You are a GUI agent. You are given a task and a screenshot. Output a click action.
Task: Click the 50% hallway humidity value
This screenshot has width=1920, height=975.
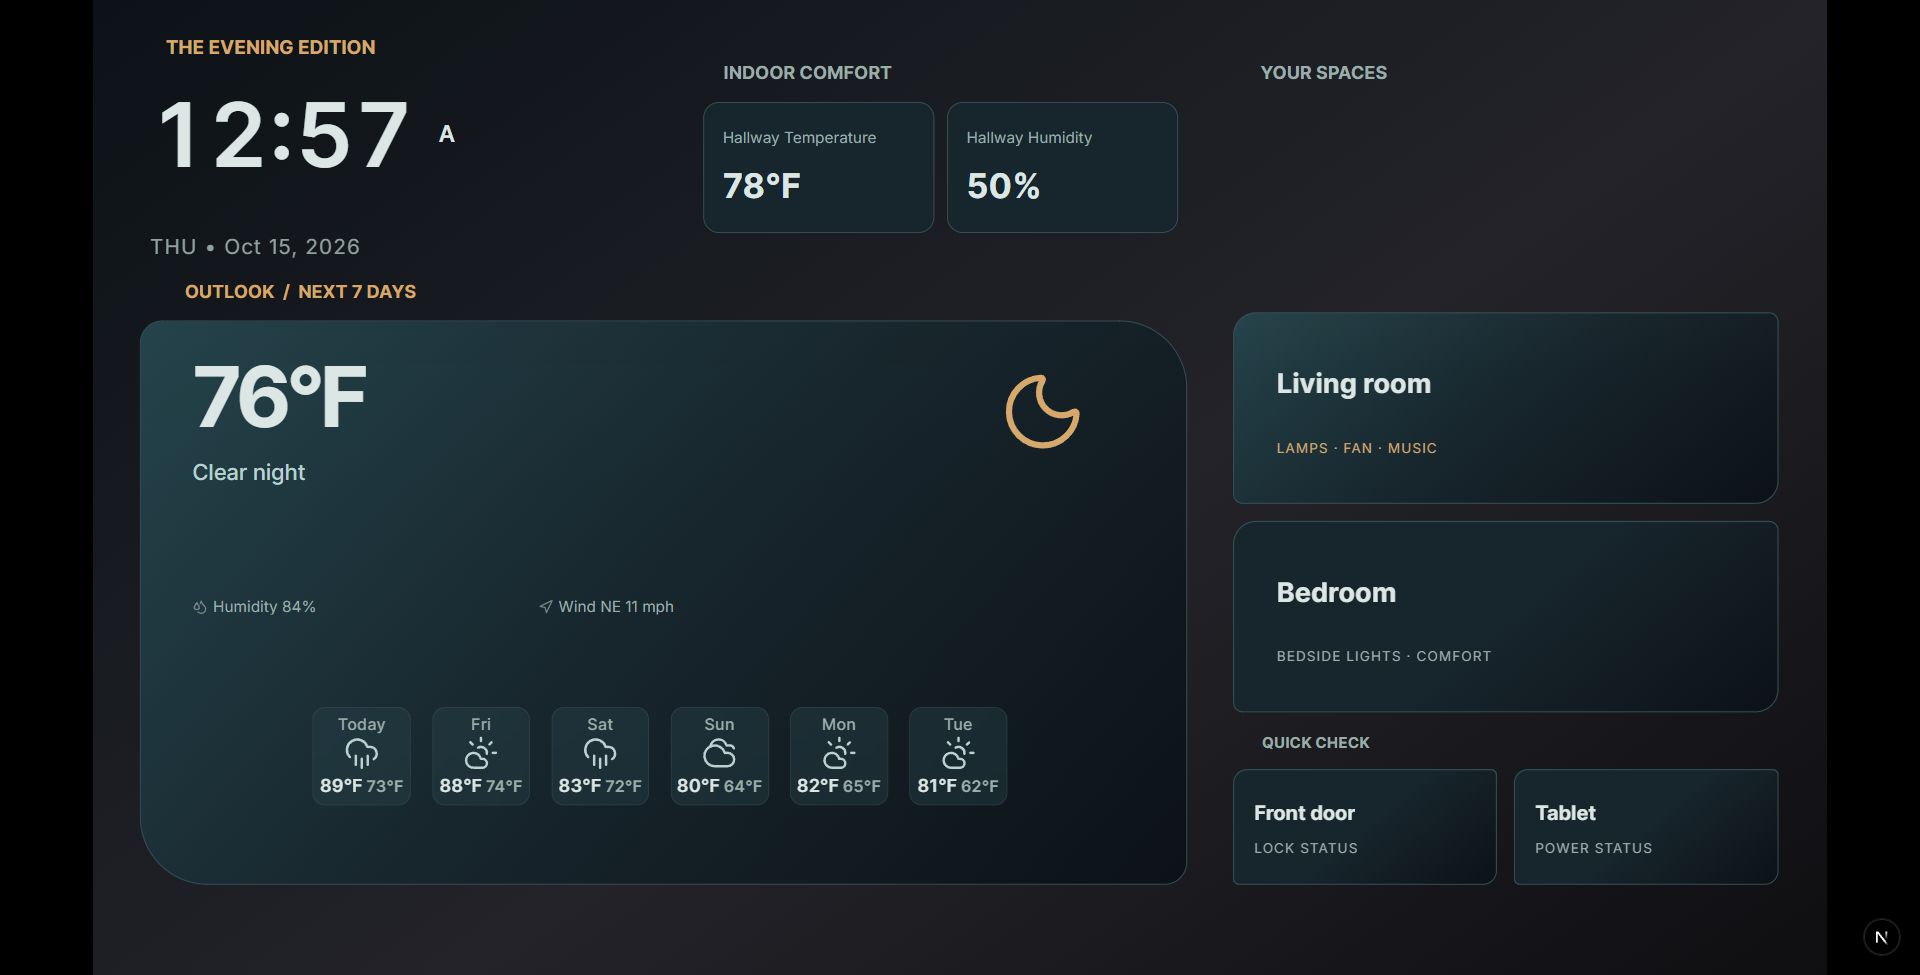[1003, 186]
